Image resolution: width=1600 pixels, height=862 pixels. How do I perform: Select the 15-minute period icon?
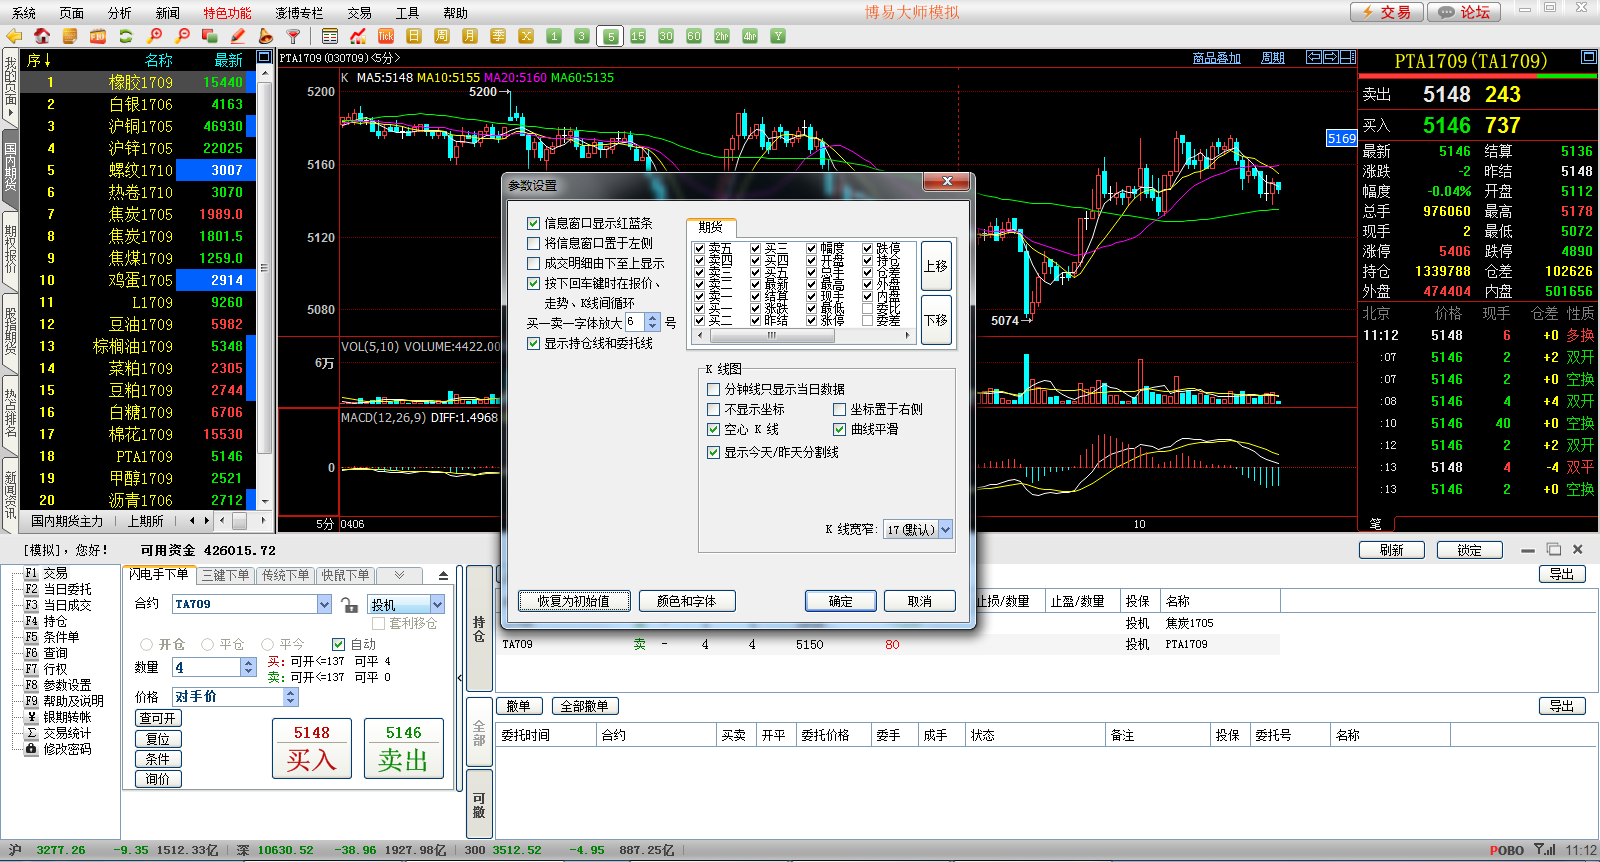pos(638,36)
